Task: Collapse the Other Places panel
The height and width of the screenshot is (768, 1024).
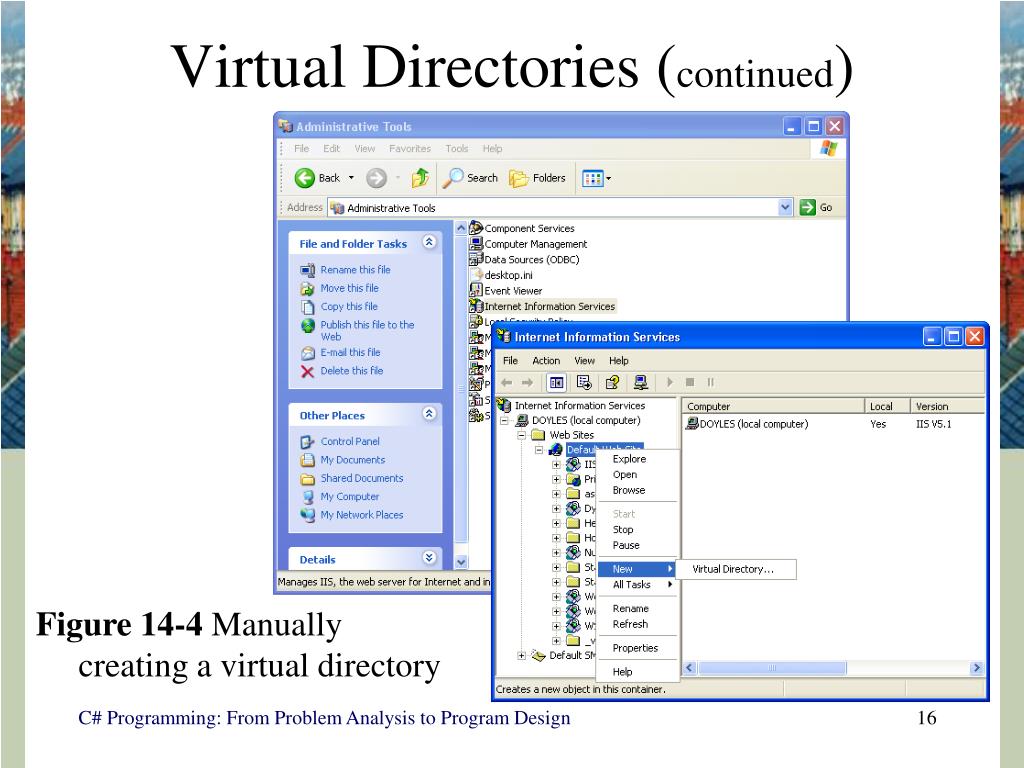Action: click(x=429, y=414)
